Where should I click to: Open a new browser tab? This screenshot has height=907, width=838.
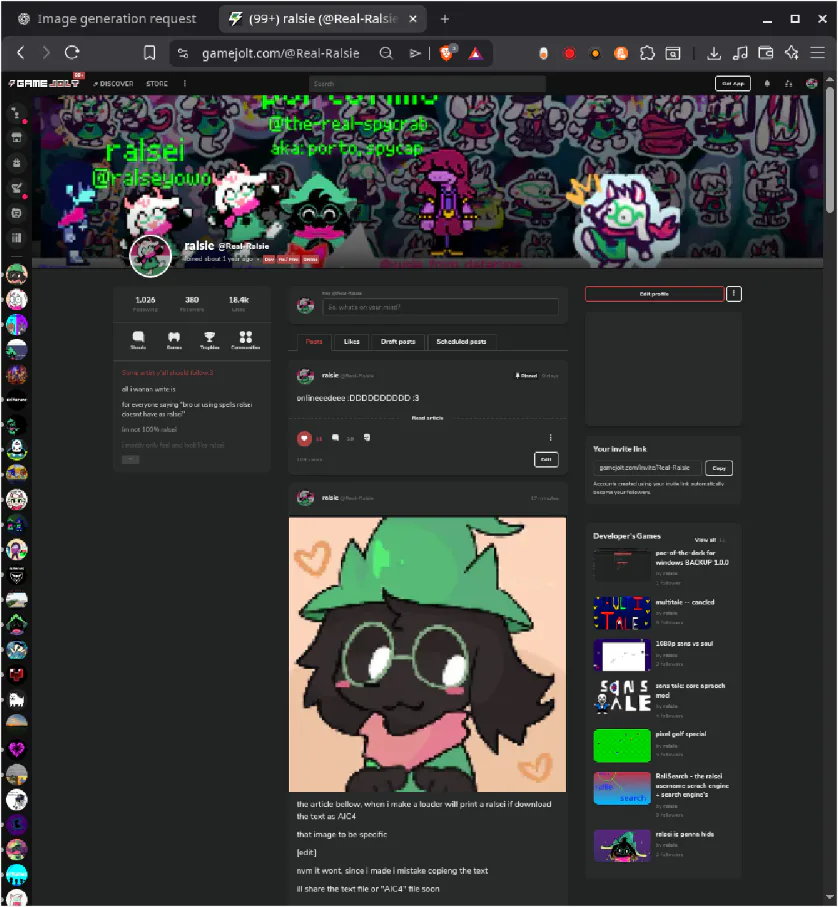[x=445, y=19]
